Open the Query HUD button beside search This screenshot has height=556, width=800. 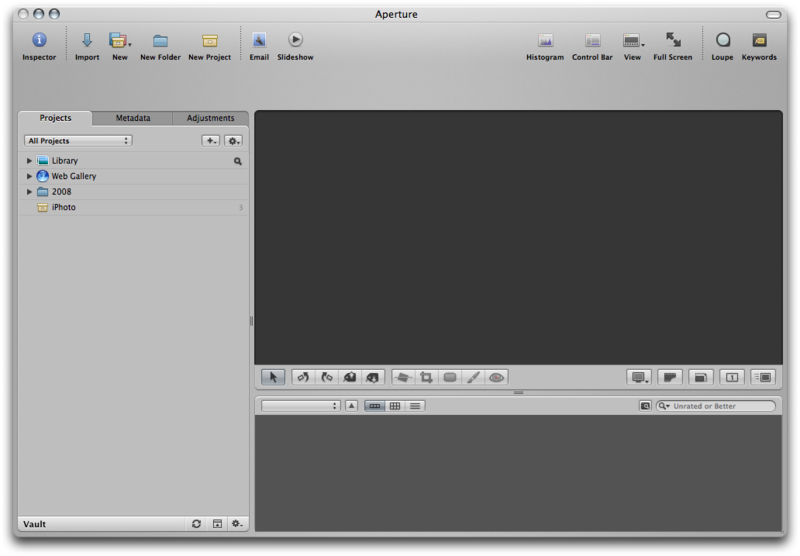coord(645,406)
